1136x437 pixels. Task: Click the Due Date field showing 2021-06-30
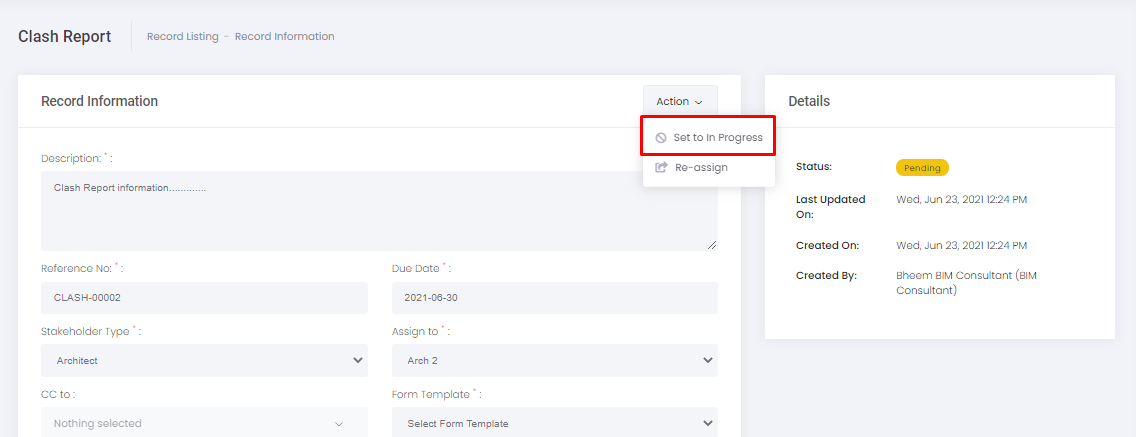554,298
